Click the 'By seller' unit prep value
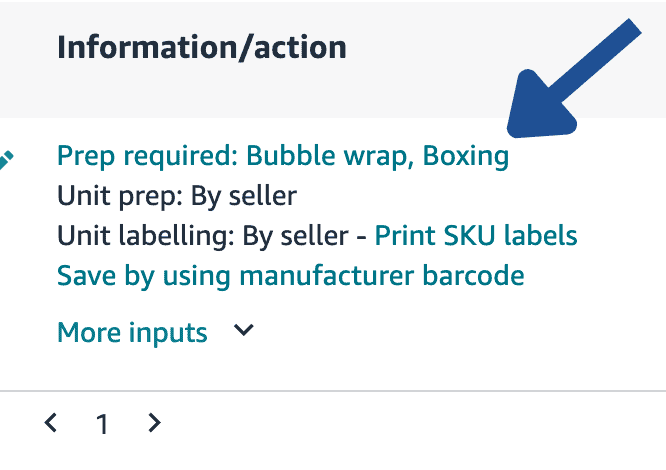The image size is (666, 470). click(244, 196)
